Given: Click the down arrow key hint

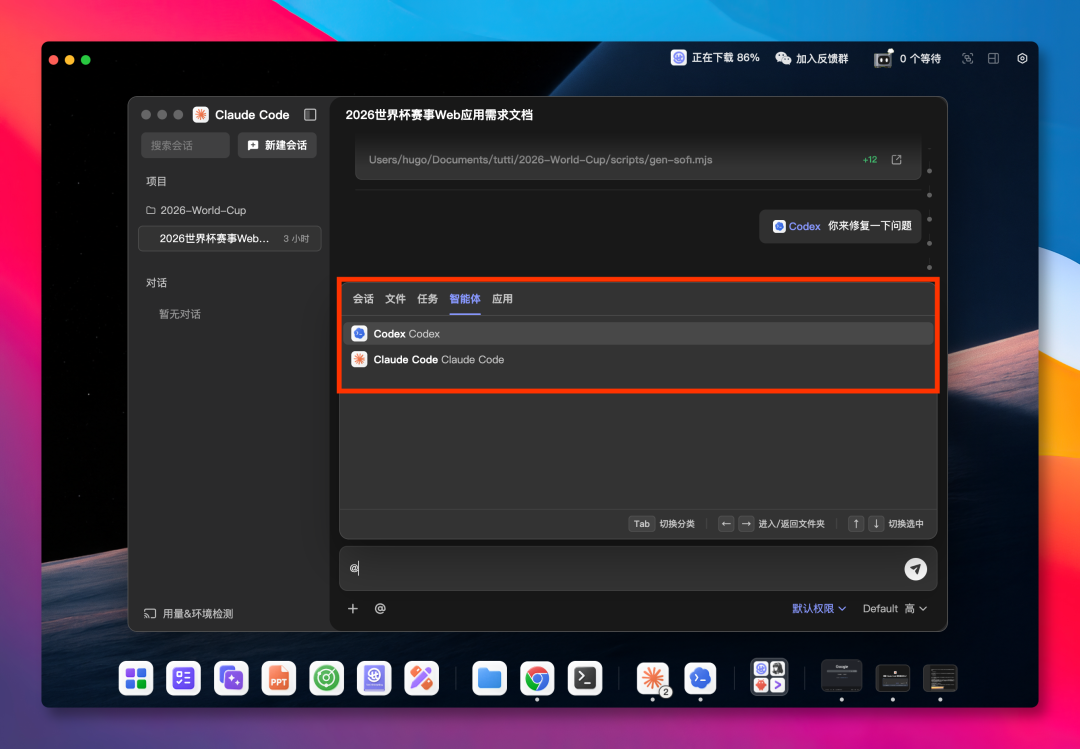Looking at the screenshot, I should 876,524.
